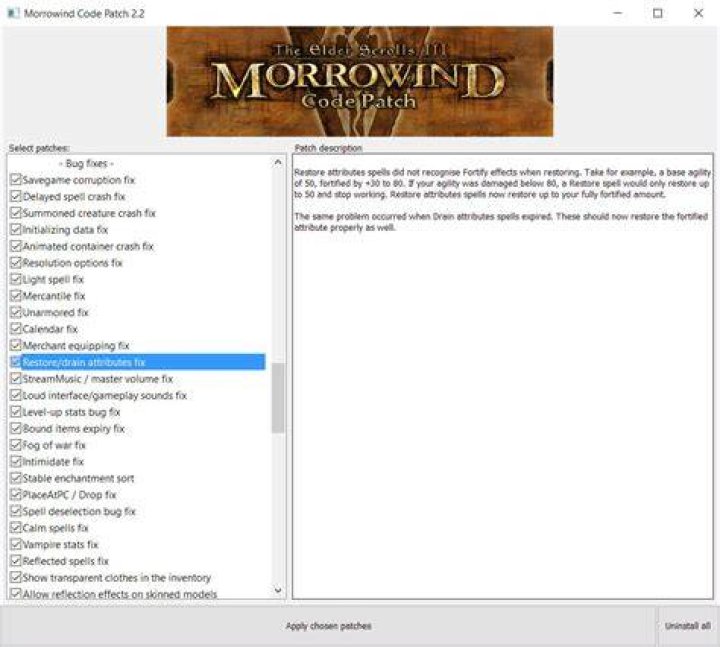Select the 'Restore/drain attributes fix' label
The width and height of the screenshot is (720, 647).
(x=84, y=362)
